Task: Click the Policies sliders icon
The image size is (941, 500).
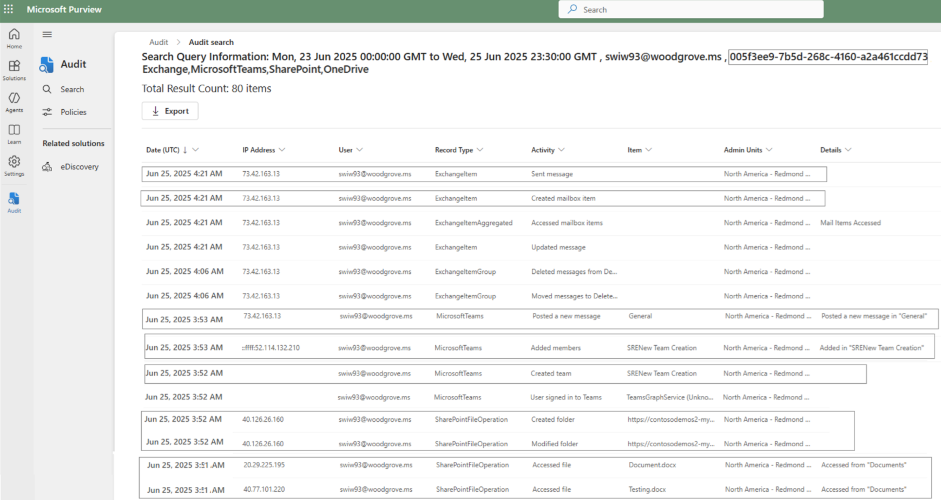Action: click(47, 112)
